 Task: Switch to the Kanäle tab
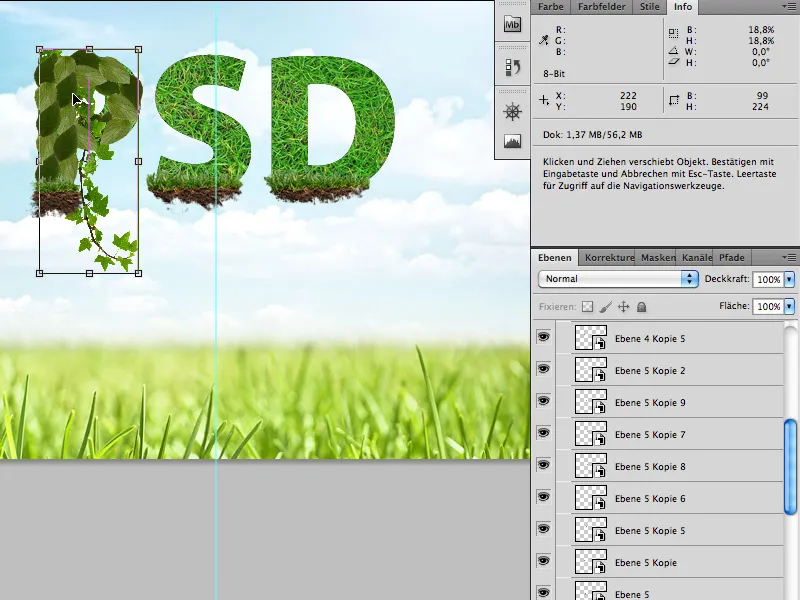697,258
